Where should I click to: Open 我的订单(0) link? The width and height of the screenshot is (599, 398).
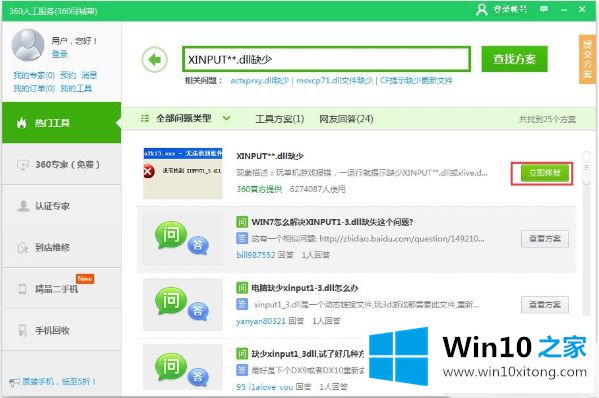click(34, 89)
